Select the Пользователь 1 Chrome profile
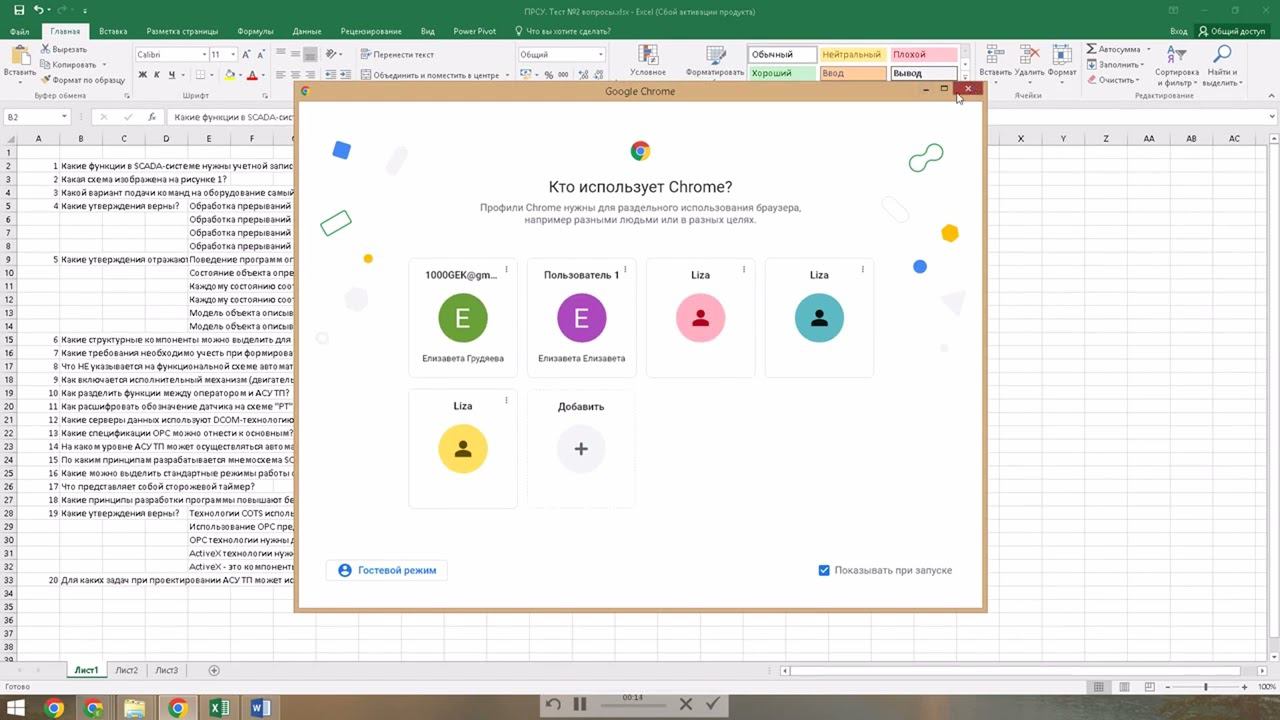The image size is (1280, 720). [581, 317]
